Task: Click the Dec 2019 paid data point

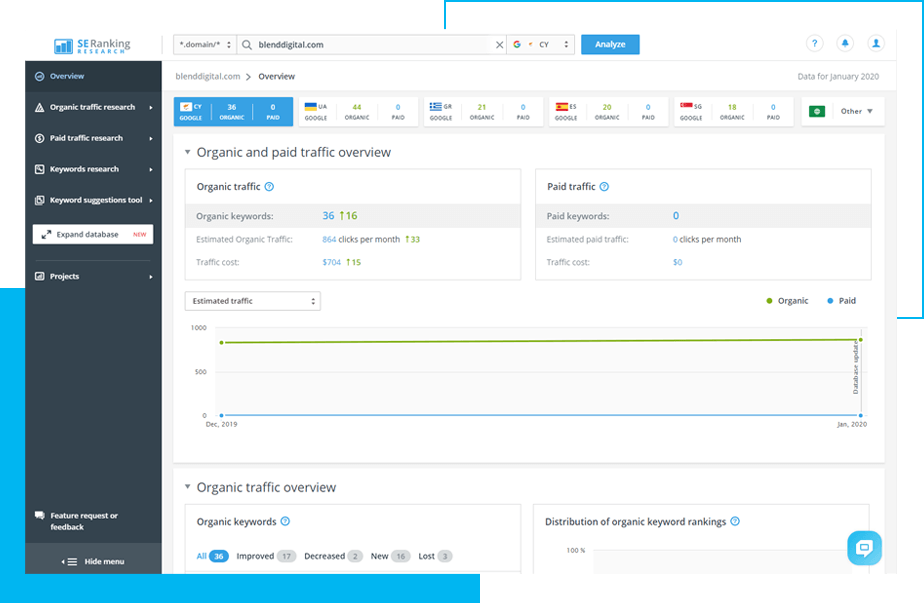Action: click(x=222, y=416)
